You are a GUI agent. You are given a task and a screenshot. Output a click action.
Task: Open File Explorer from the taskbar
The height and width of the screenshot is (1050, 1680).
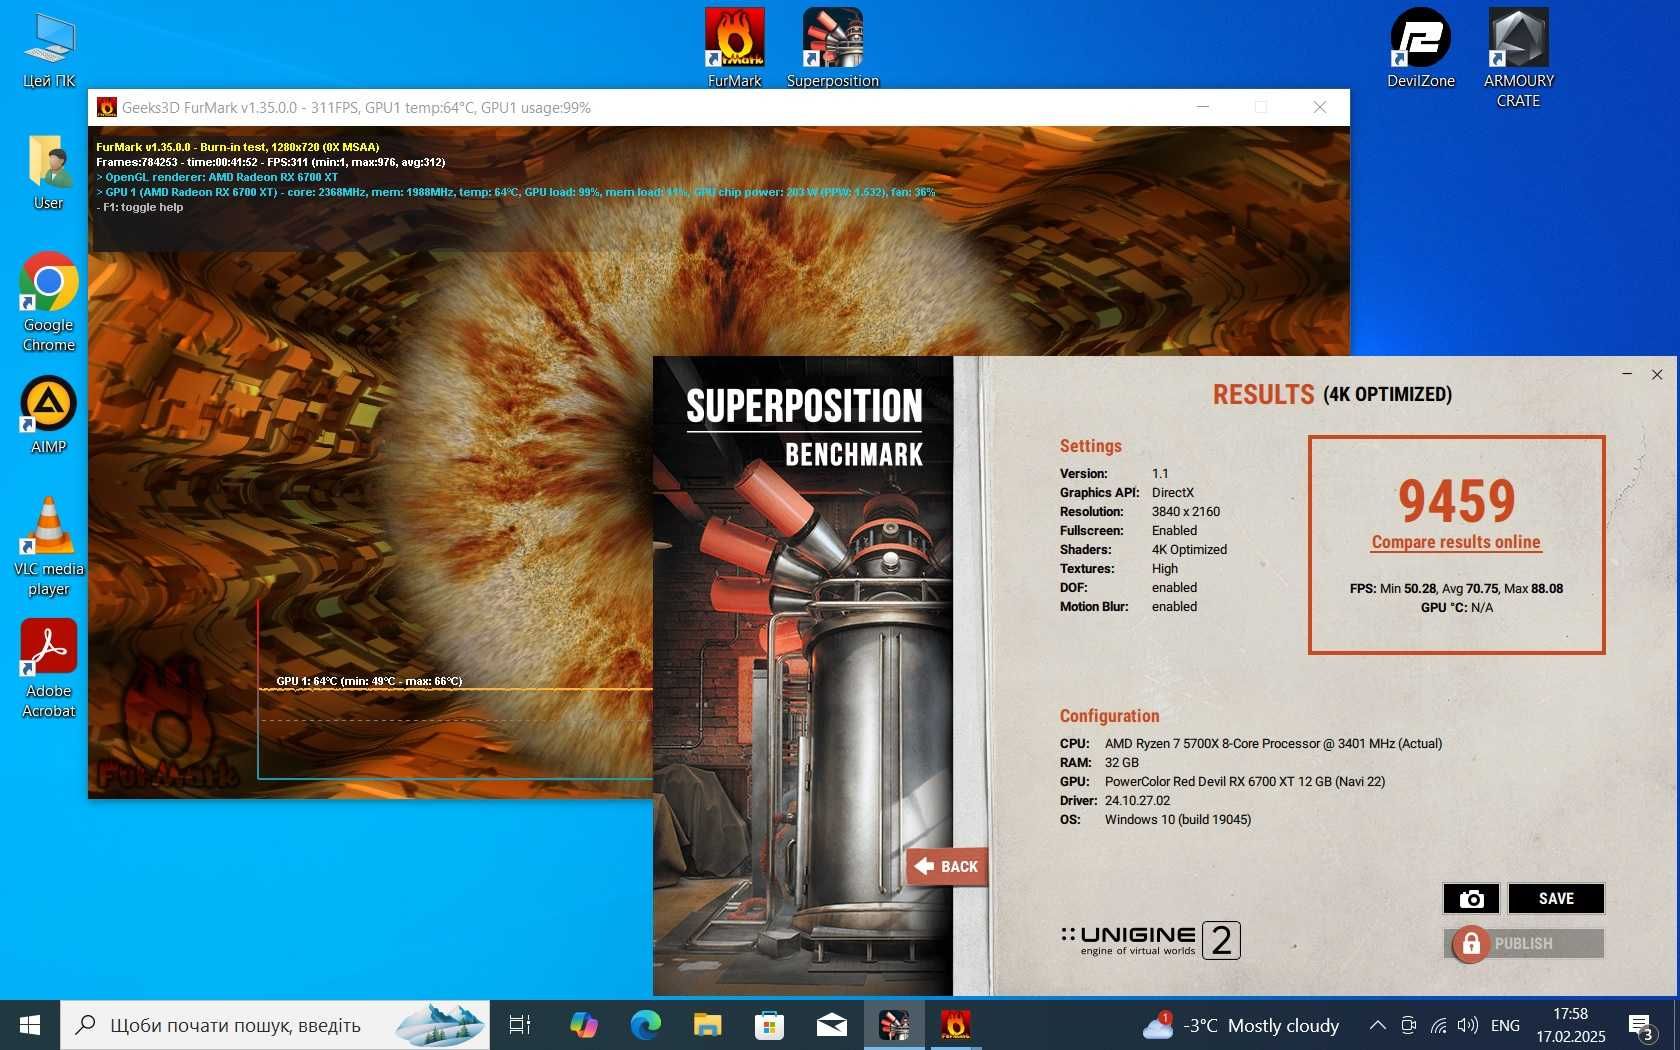[707, 1025]
